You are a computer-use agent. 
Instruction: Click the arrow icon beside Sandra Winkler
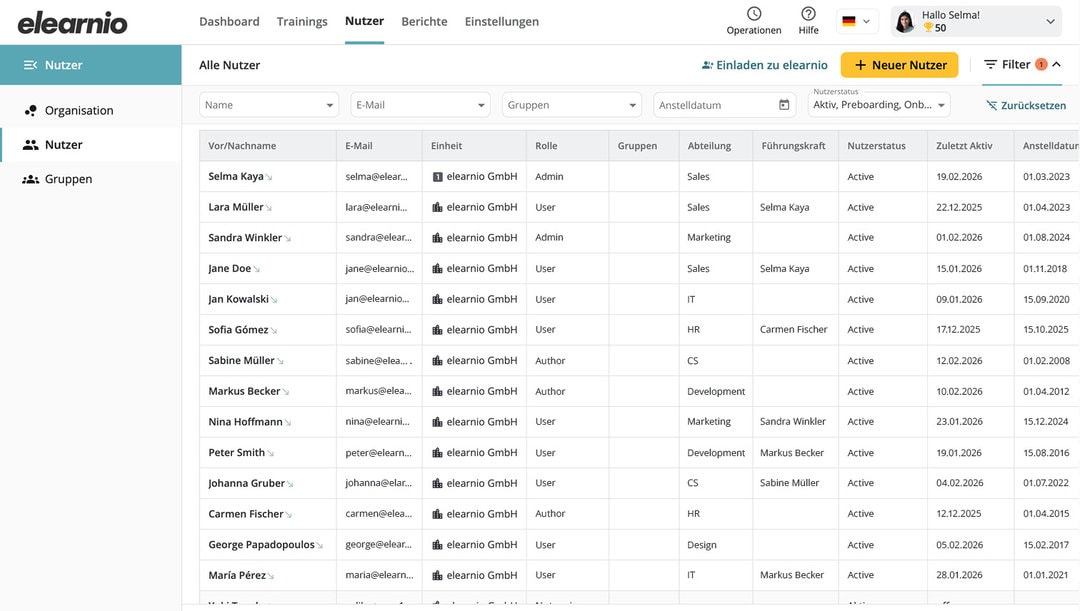287,239
